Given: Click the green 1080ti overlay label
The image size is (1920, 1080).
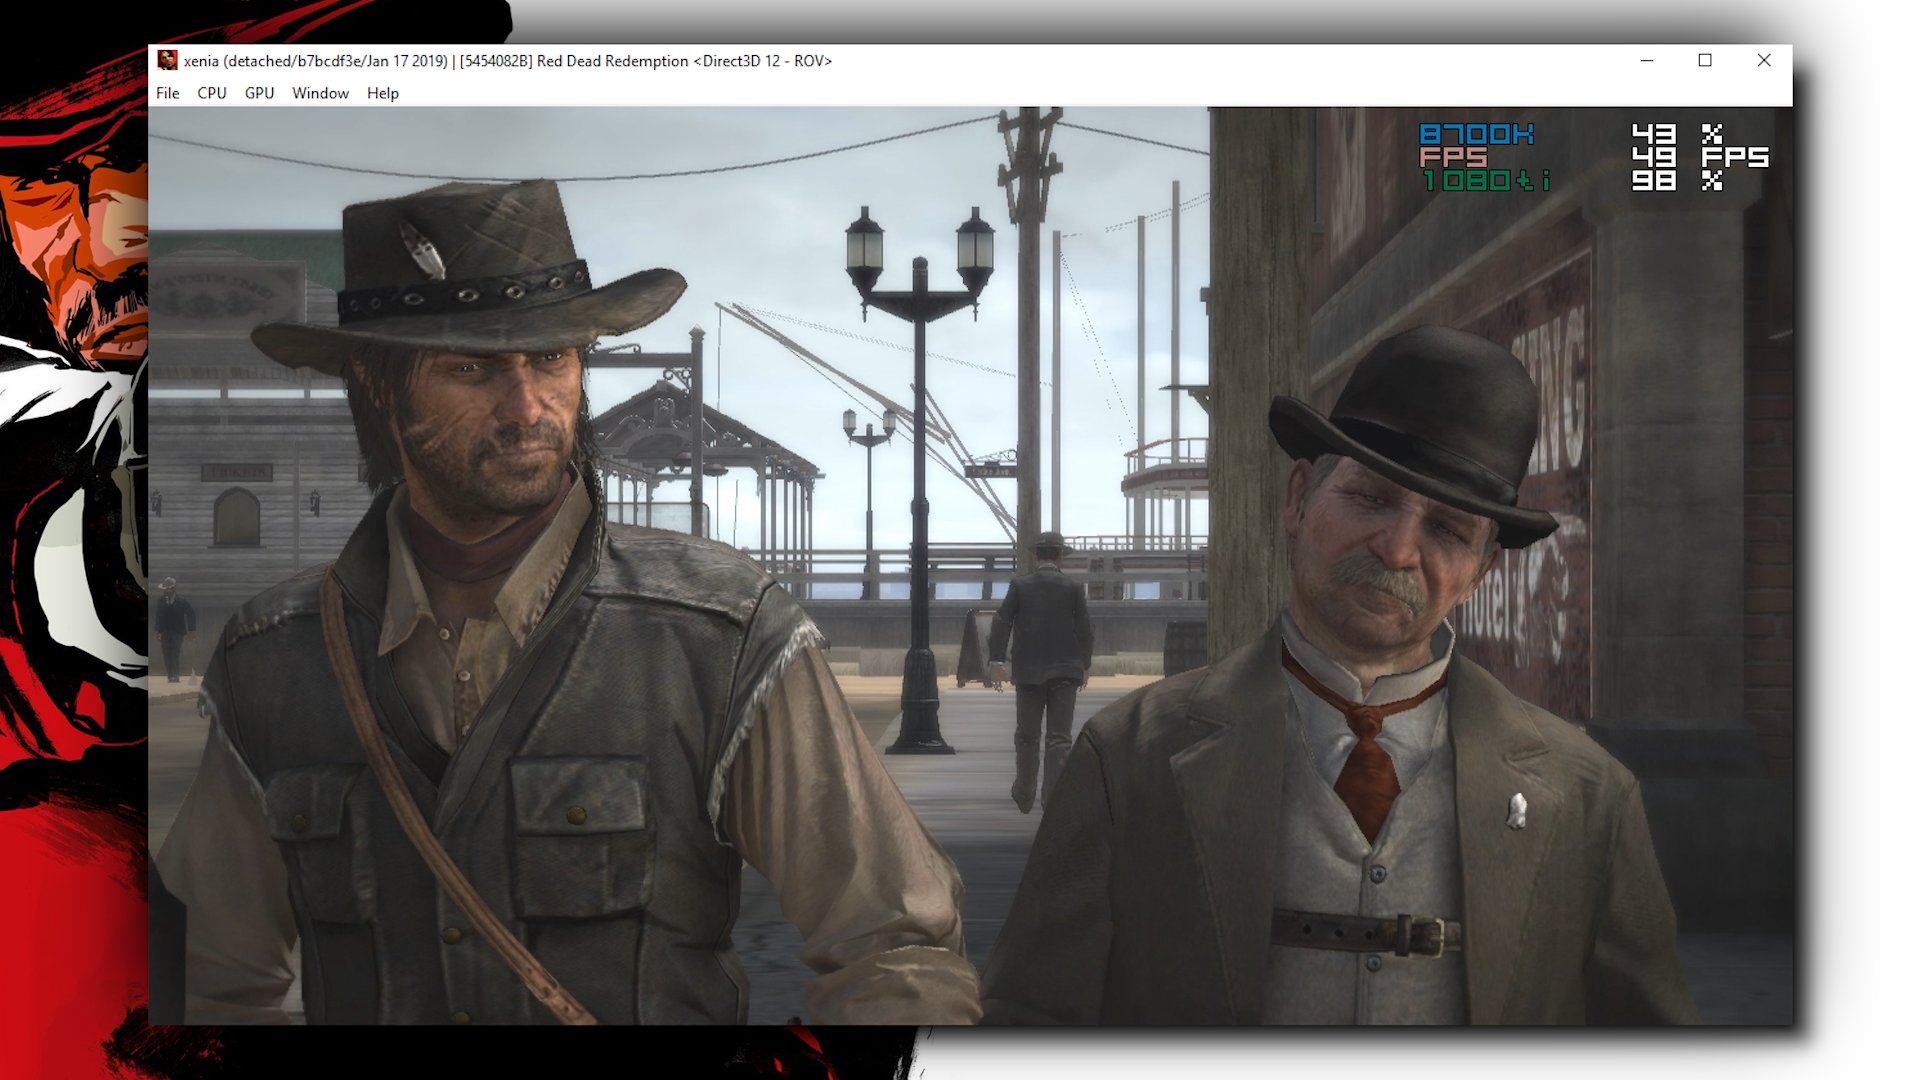Looking at the screenshot, I should (1486, 181).
